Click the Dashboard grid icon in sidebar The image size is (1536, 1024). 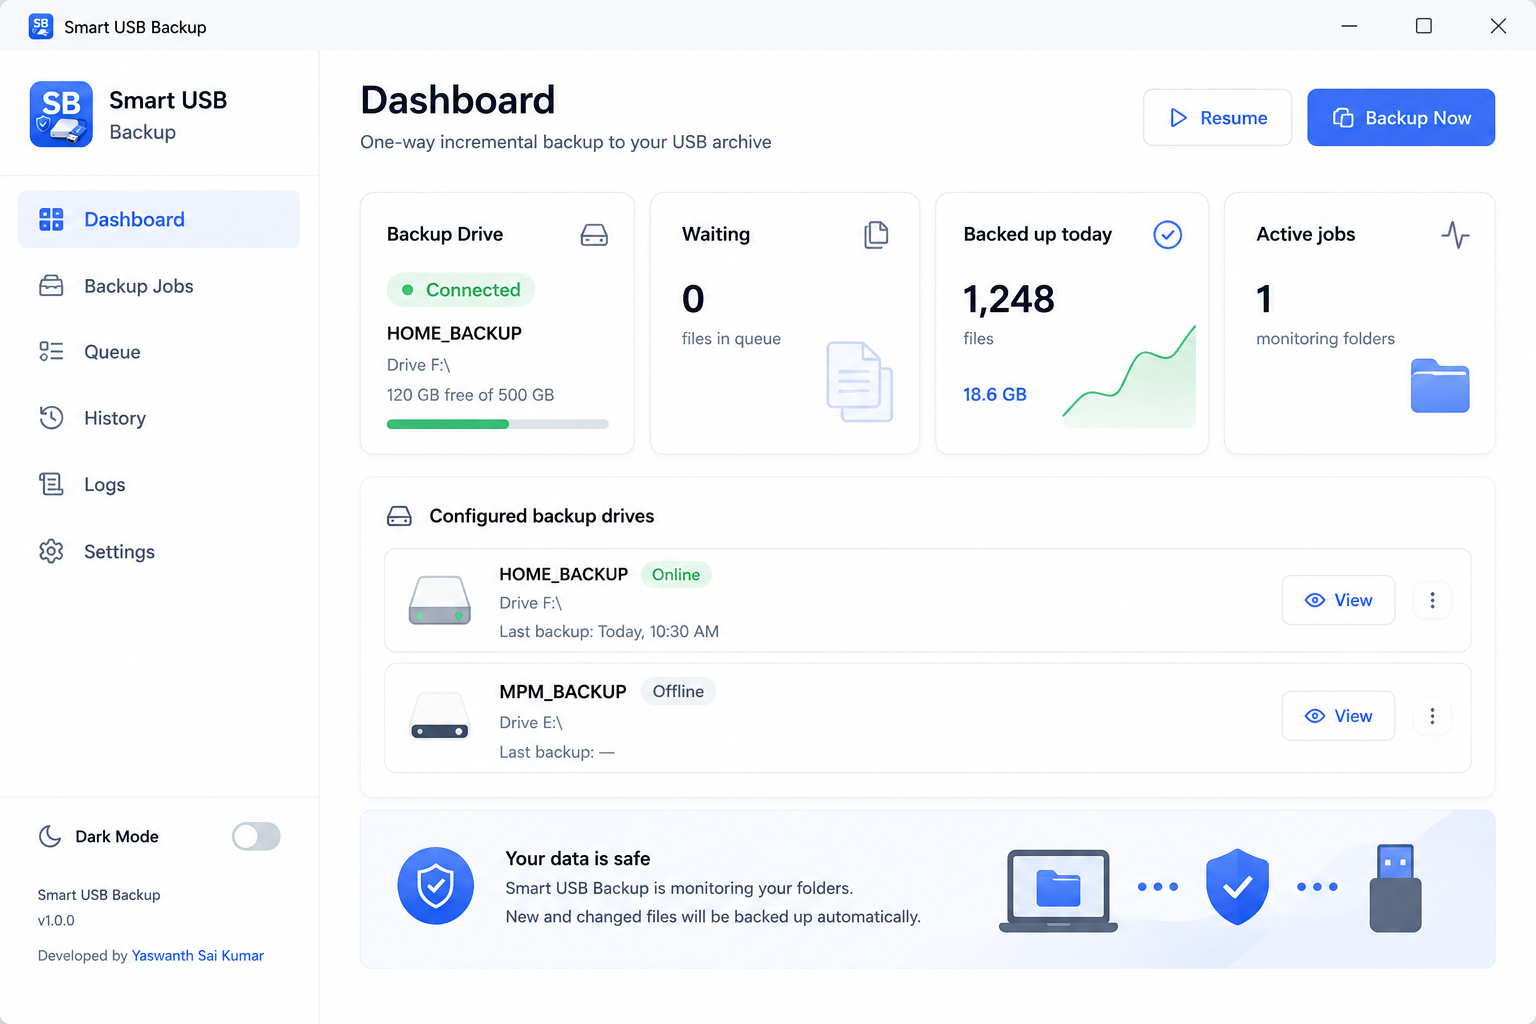51,219
